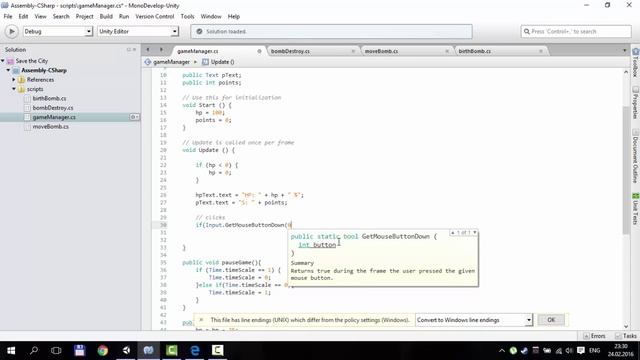Collapse the Save the City solution node
This screenshot has height=360, width=640.
click(3, 61)
